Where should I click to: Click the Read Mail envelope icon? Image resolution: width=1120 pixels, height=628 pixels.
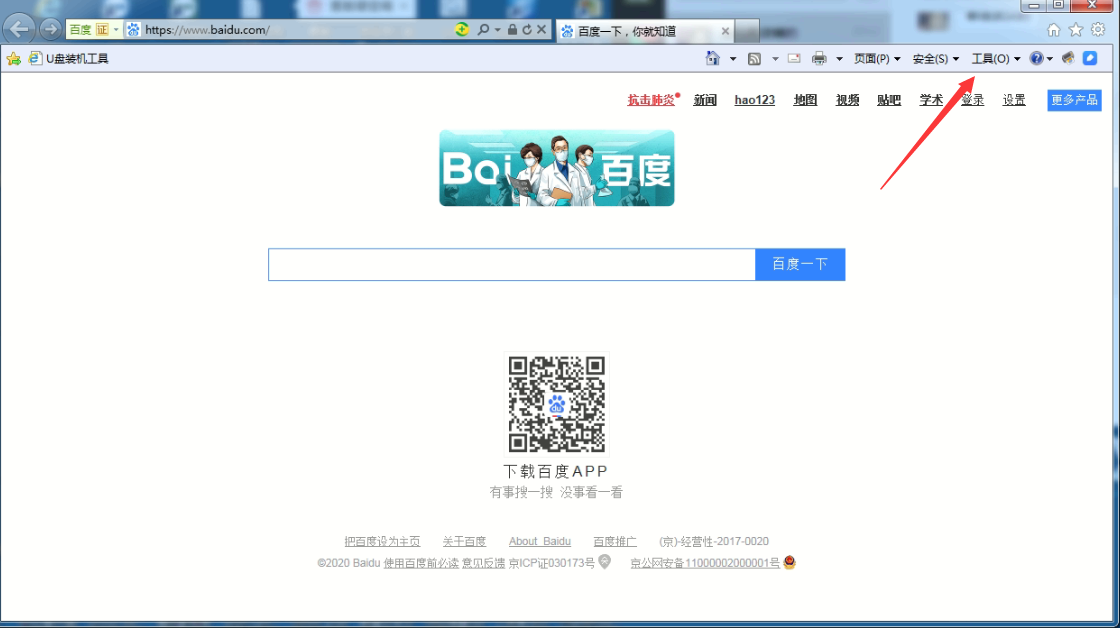coord(794,59)
